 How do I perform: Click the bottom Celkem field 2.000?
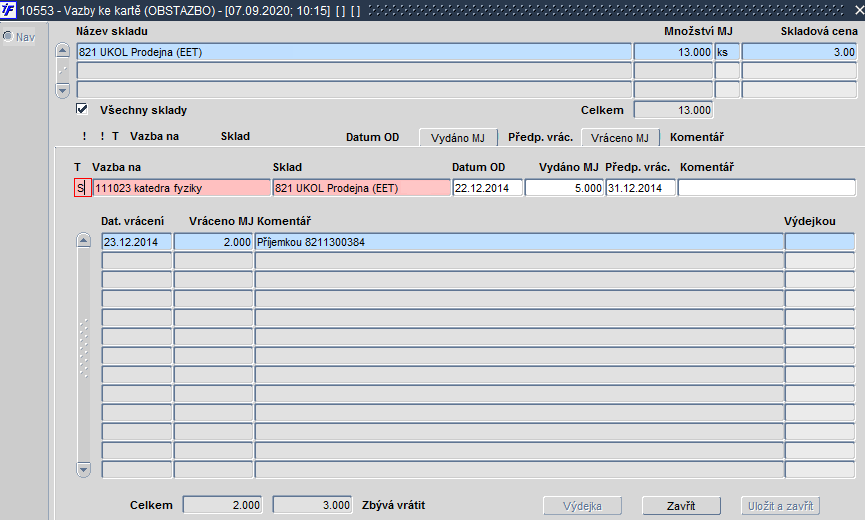222,505
